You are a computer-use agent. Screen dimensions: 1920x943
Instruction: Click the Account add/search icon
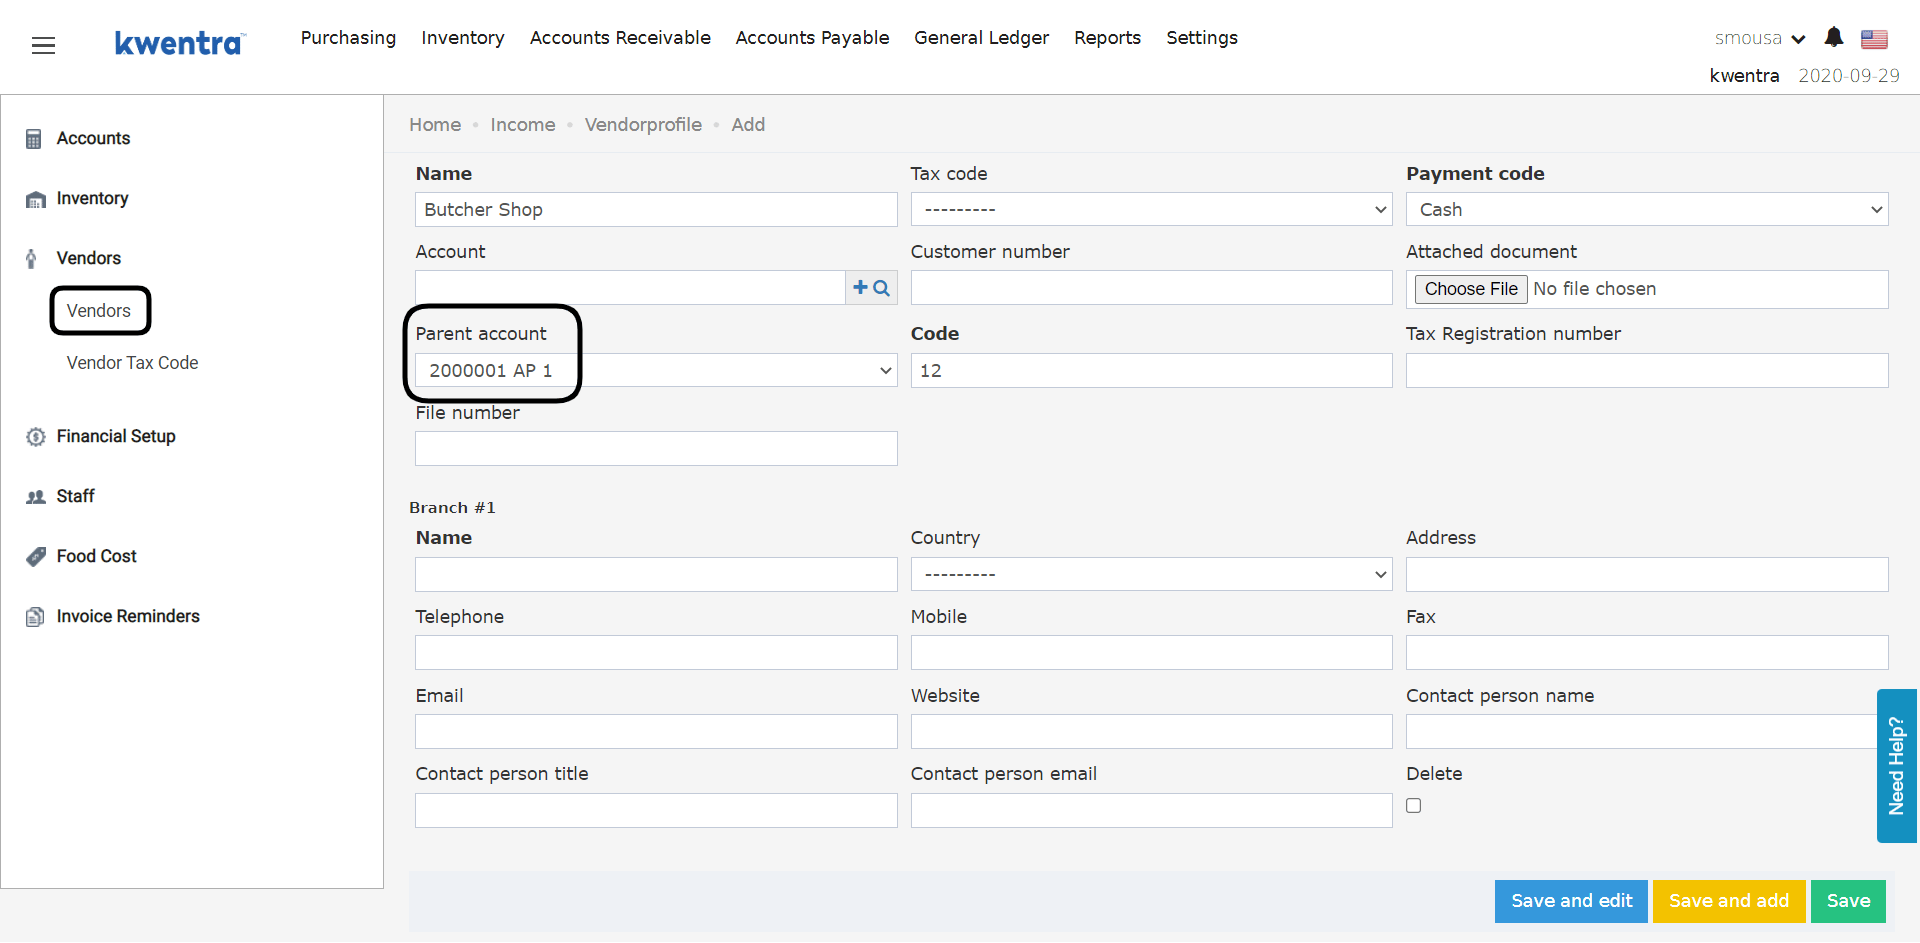tap(871, 288)
